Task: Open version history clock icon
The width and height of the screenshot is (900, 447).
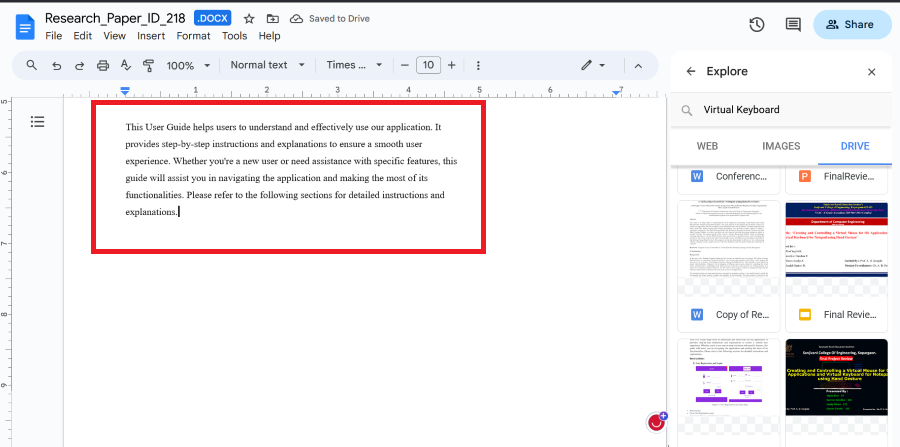Action: tap(757, 25)
